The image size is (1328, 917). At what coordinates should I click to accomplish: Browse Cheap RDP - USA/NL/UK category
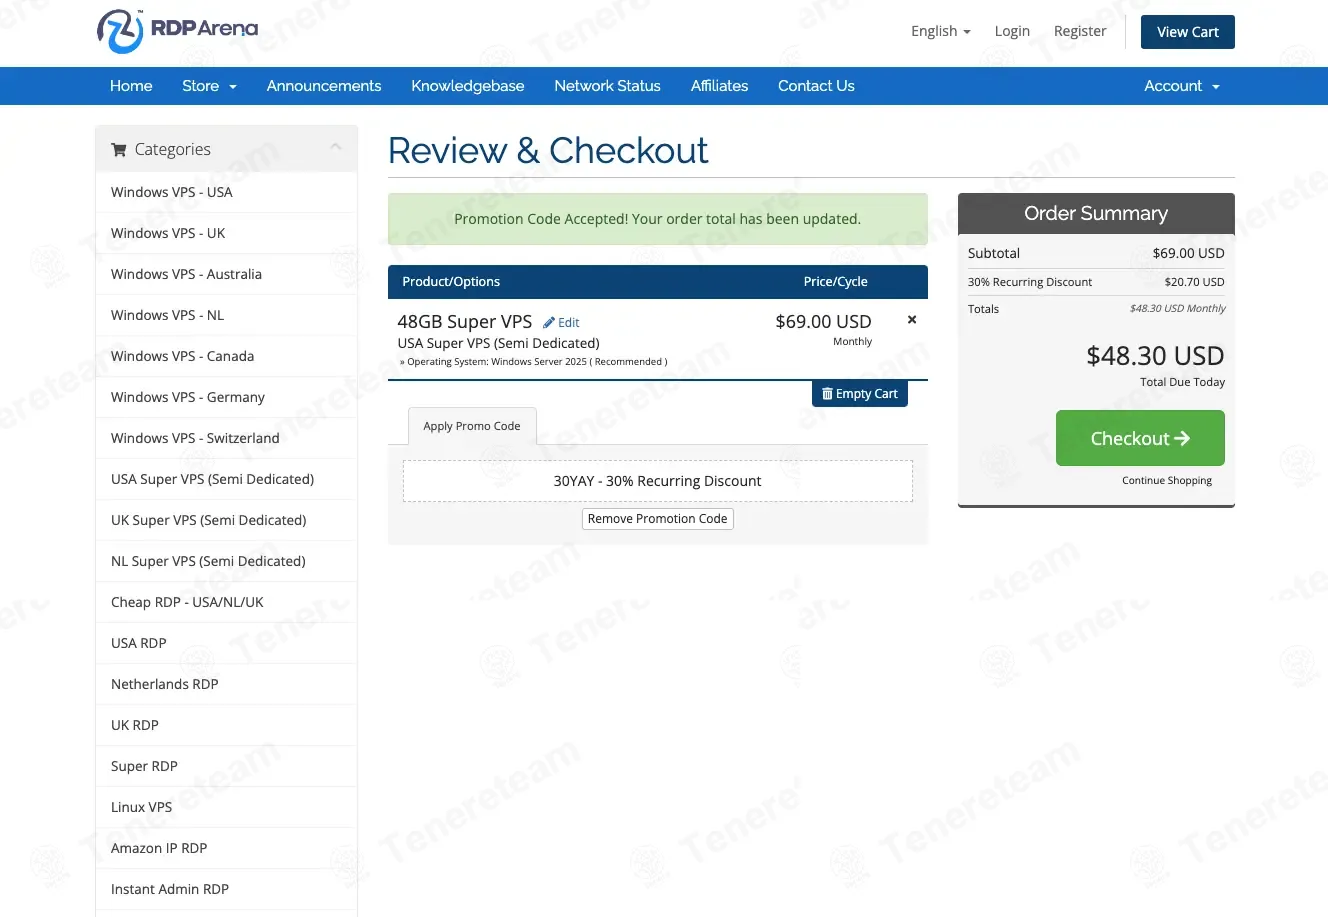click(226, 602)
